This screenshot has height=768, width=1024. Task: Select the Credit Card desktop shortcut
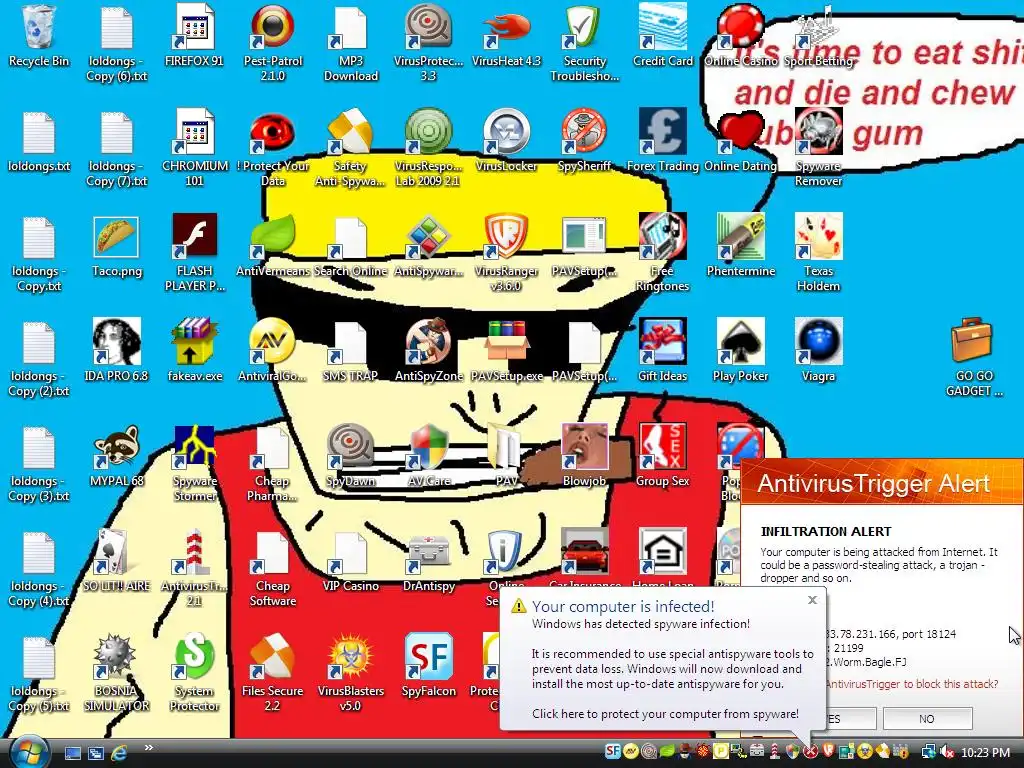[x=663, y=26]
